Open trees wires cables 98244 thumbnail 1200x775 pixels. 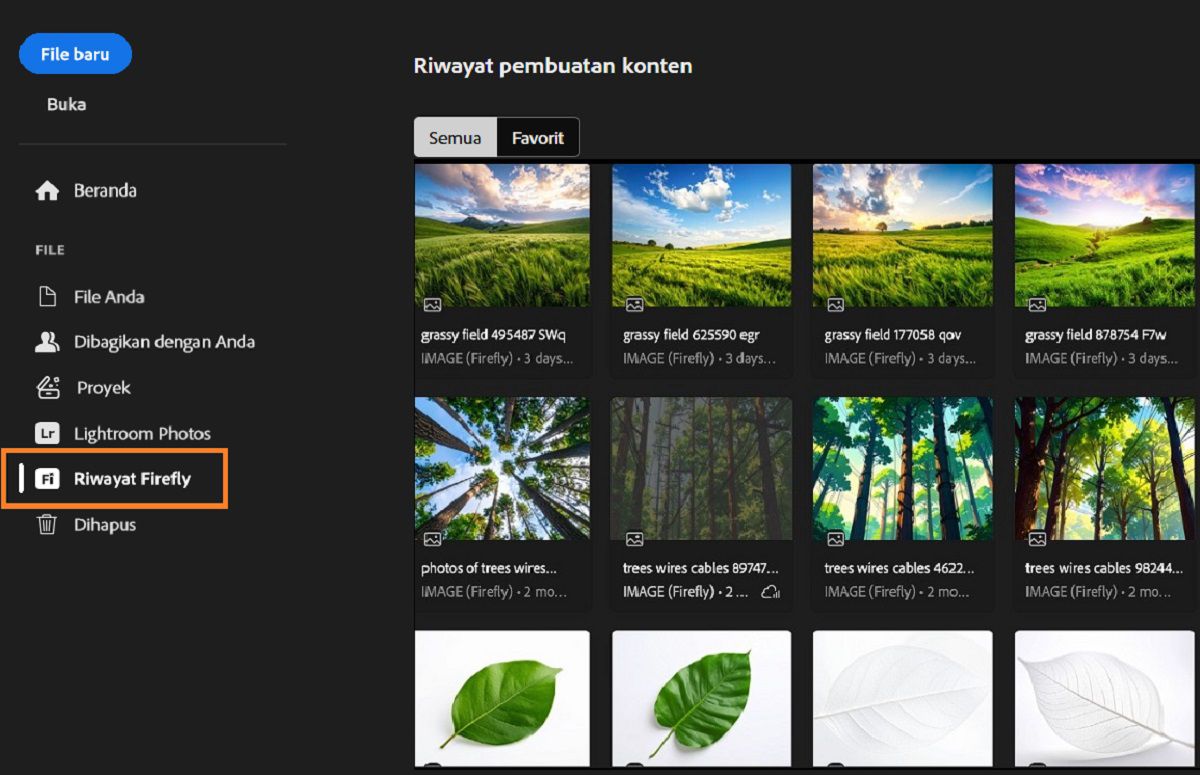point(1105,469)
